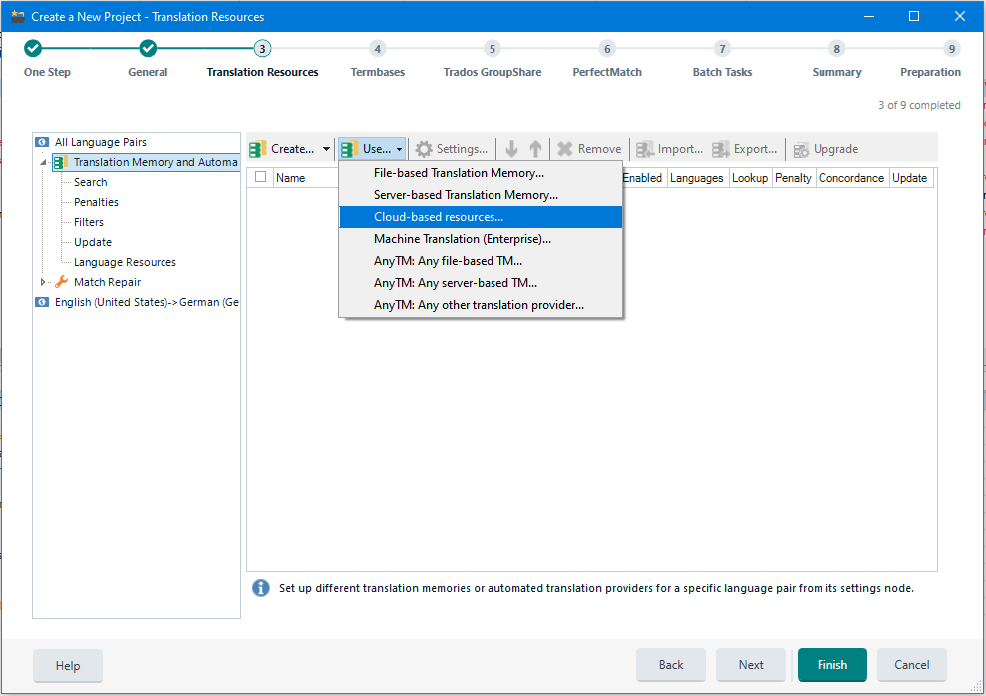Click the move up arrow icon
Image resolution: width=986 pixels, height=696 pixels.
point(535,149)
